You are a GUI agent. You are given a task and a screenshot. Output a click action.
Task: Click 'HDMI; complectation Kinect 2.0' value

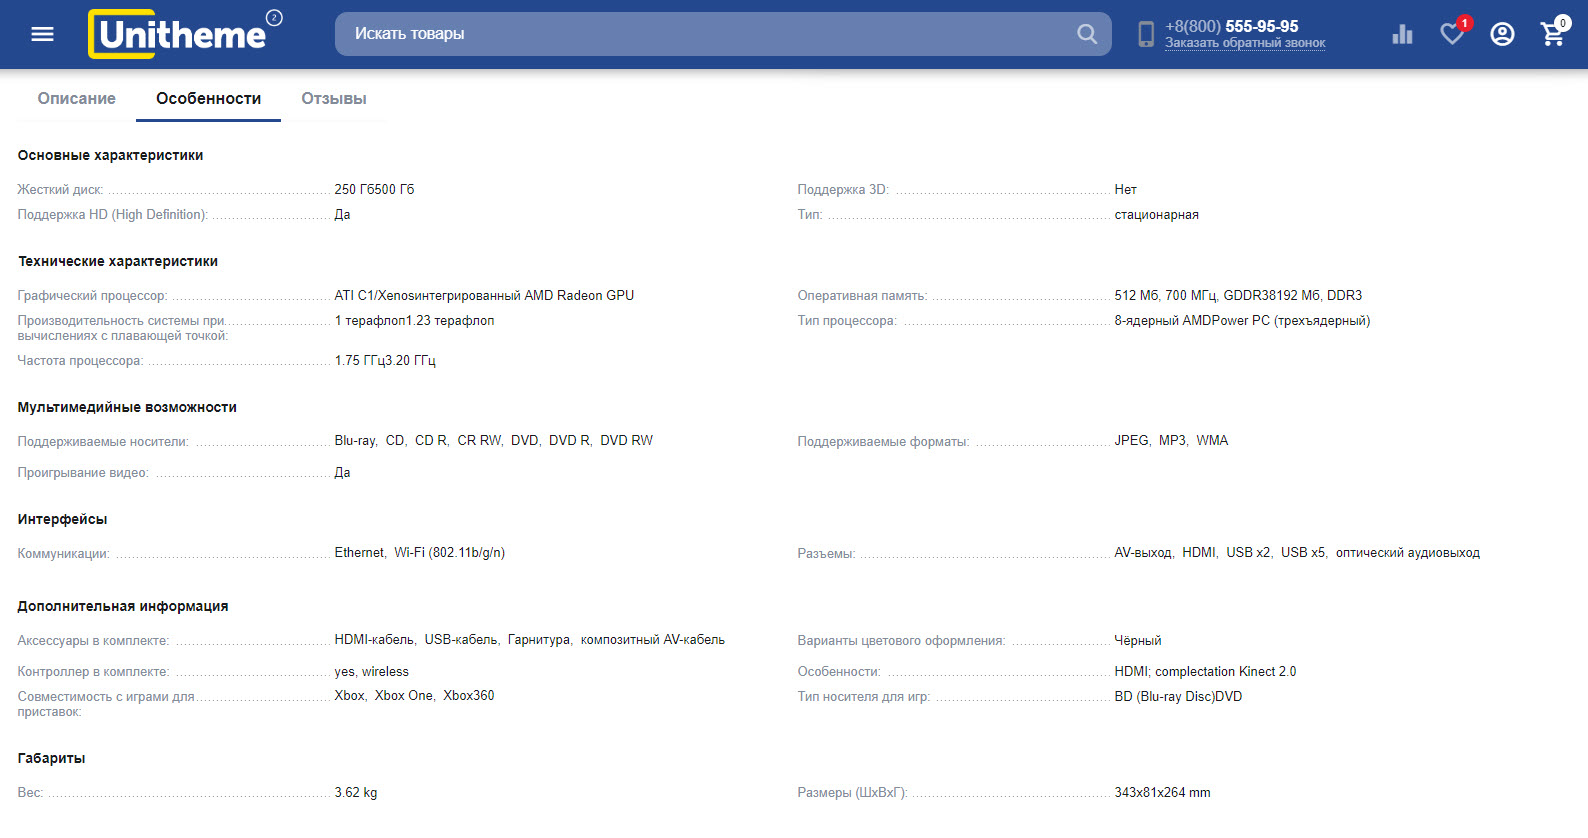(1205, 671)
